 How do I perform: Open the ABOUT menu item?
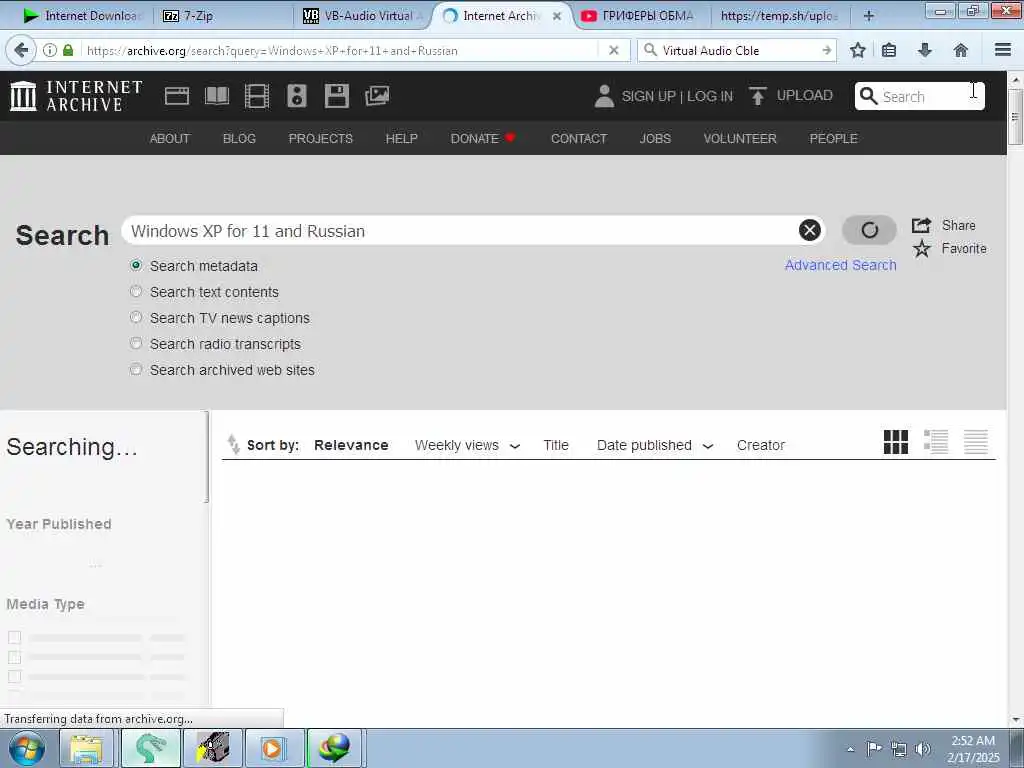pyautogui.click(x=170, y=138)
